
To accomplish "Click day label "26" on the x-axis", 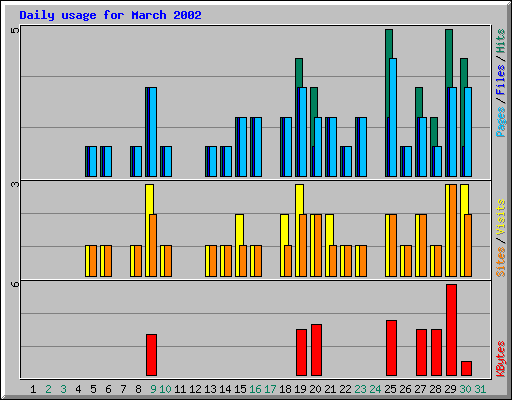I will click(x=405, y=389).
